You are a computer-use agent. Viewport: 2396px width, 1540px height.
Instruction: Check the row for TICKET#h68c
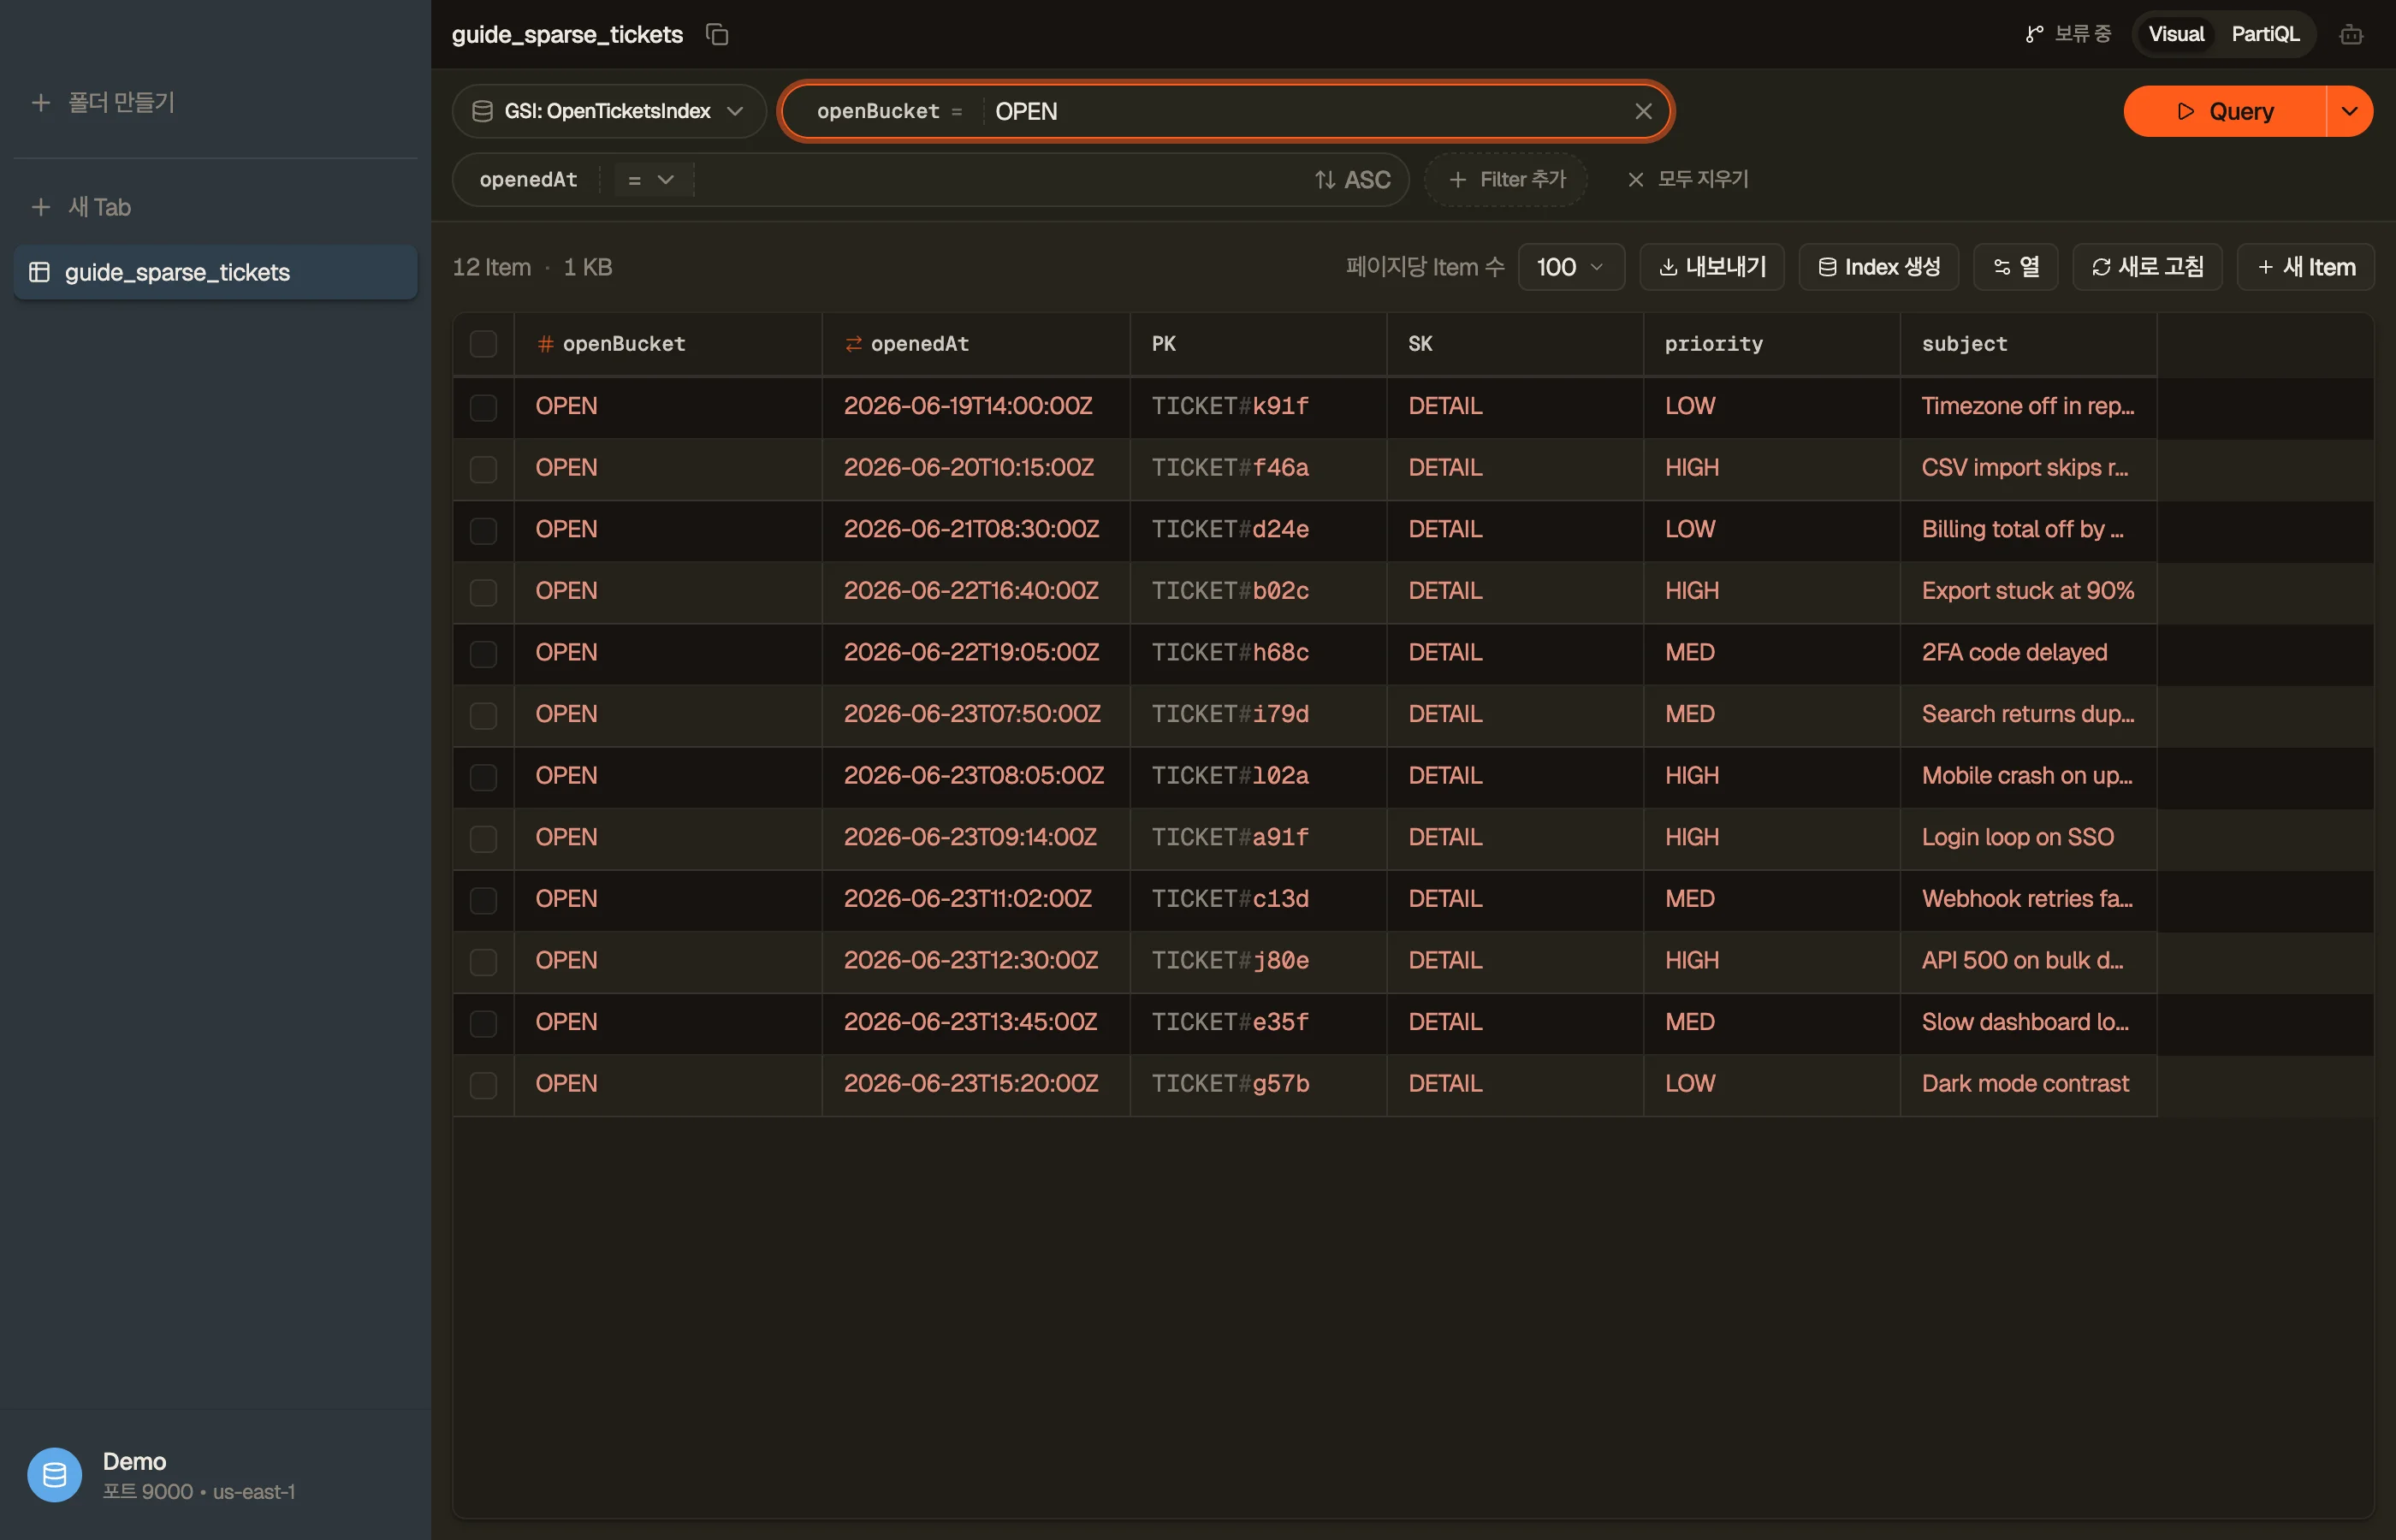pyautogui.click(x=483, y=654)
